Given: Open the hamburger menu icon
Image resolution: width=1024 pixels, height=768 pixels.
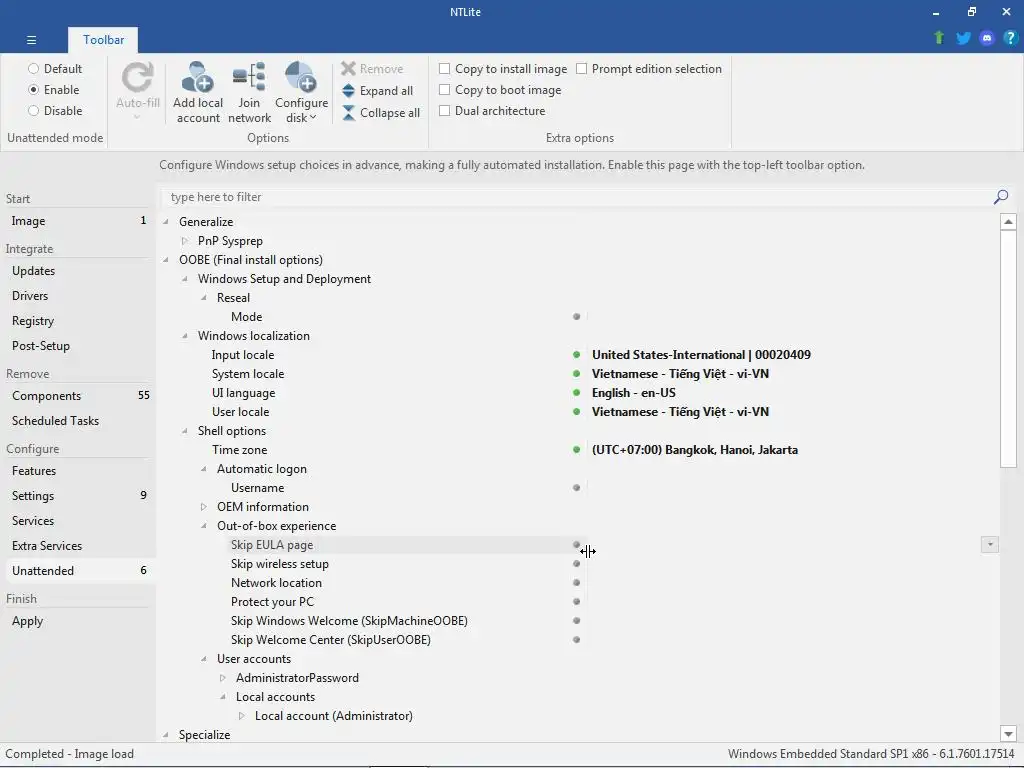Looking at the screenshot, I should (31, 40).
